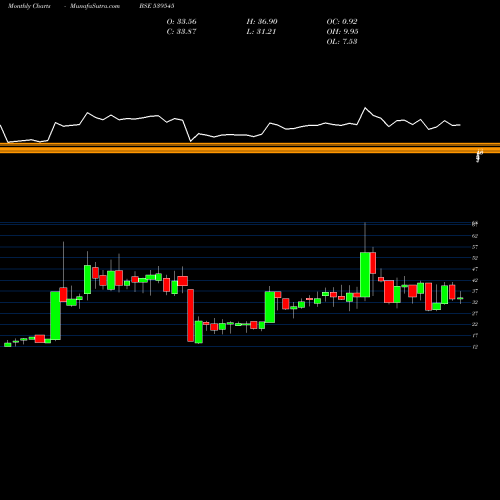
Task: Click the 12 price axis label
Action: (x=475, y=347)
